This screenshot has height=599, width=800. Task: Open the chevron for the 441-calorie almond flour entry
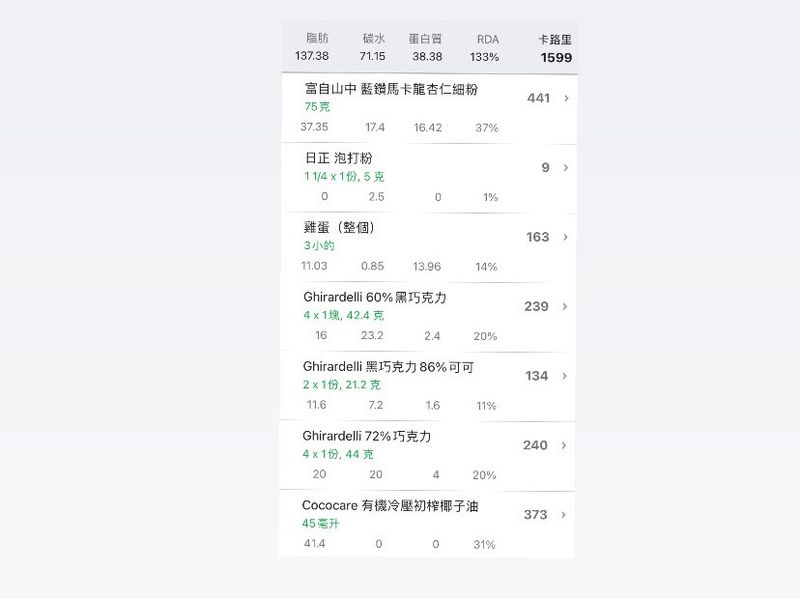click(x=566, y=98)
